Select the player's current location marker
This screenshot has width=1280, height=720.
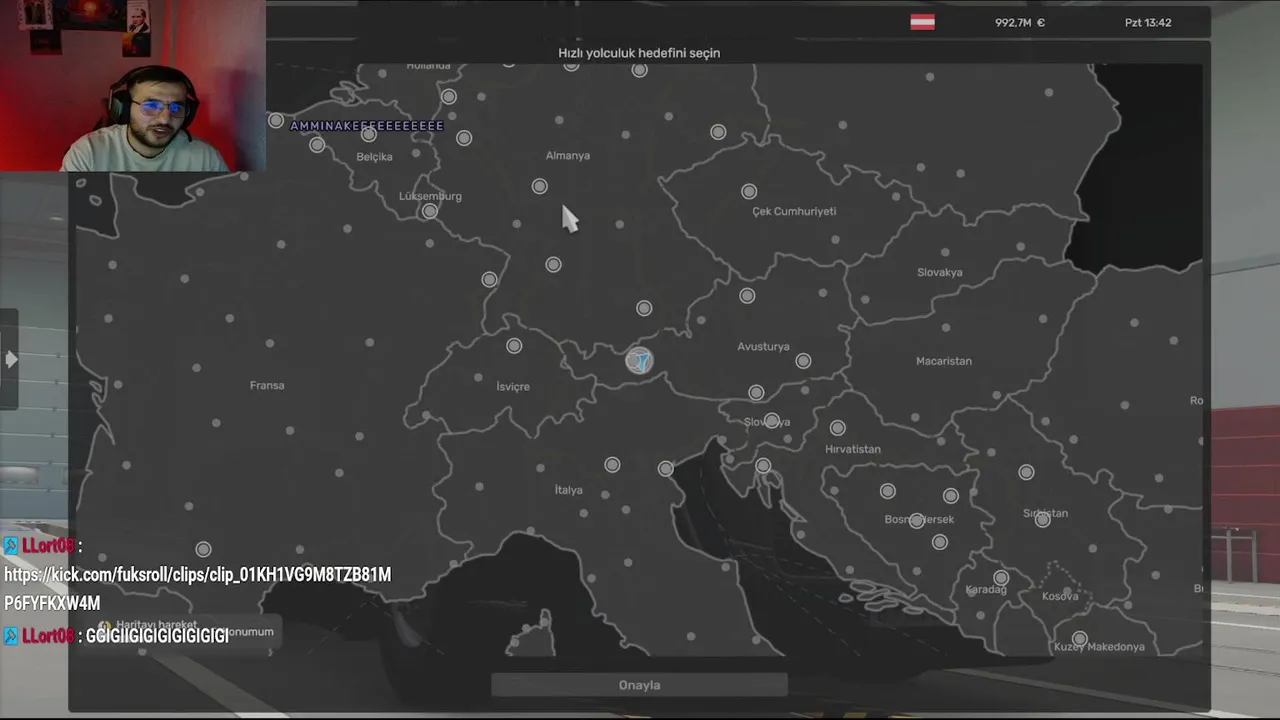(639, 361)
